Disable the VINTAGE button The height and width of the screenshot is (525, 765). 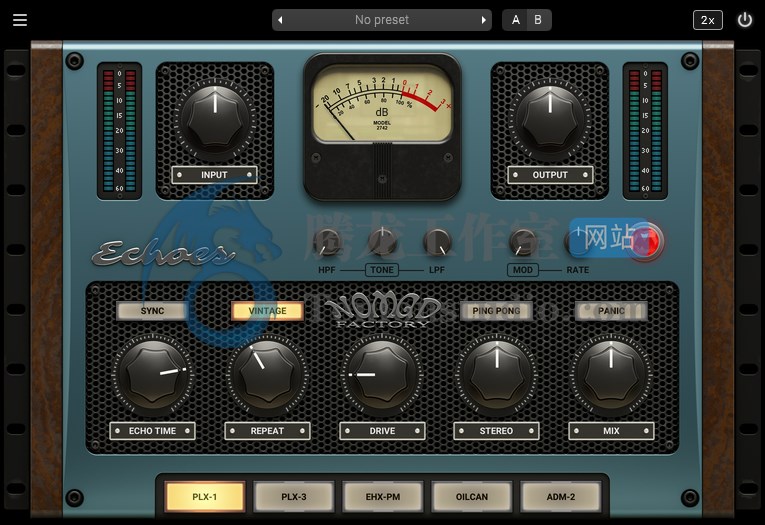tap(267, 311)
